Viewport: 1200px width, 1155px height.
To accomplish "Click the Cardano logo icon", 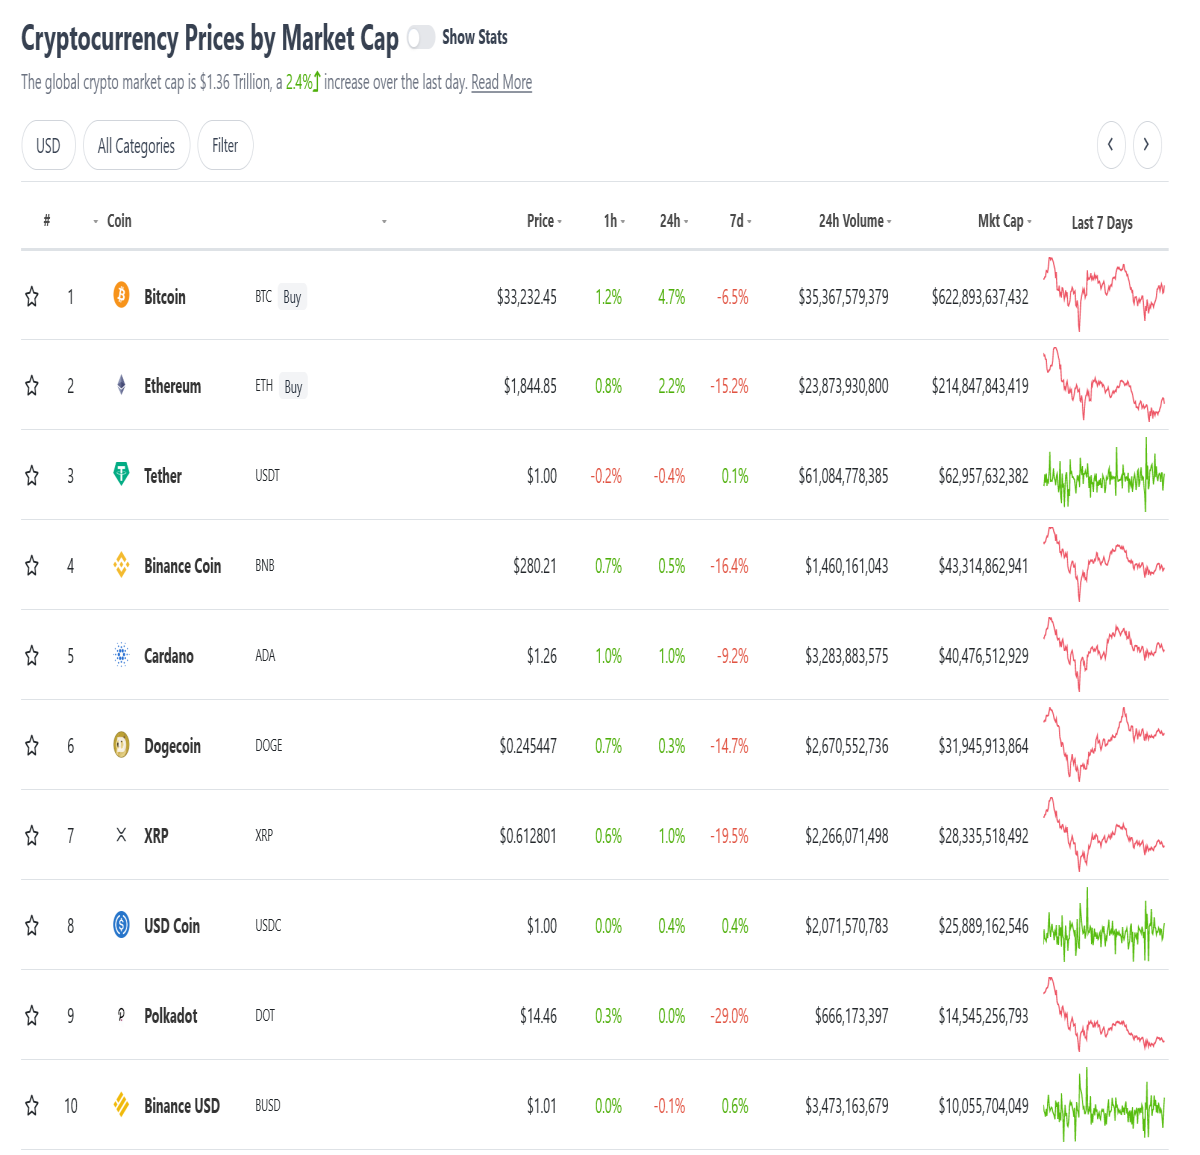I will click(x=121, y=655).
